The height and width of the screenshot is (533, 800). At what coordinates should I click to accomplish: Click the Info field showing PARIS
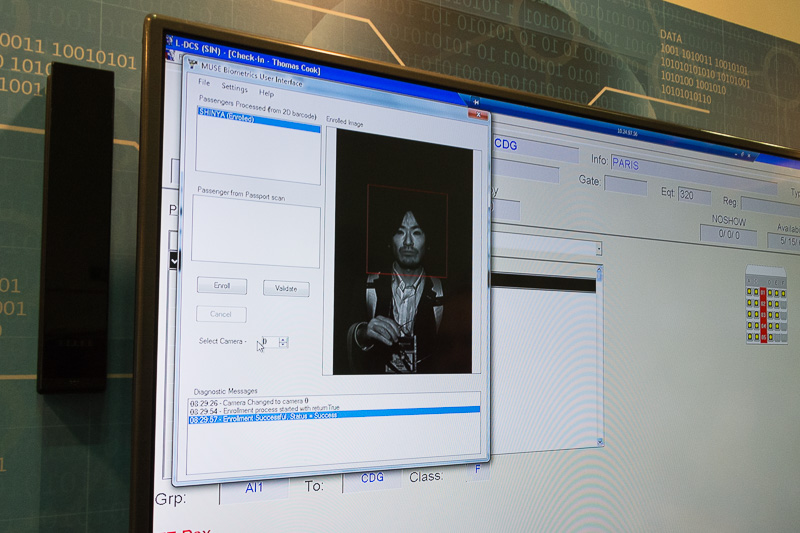pos(694,173)
